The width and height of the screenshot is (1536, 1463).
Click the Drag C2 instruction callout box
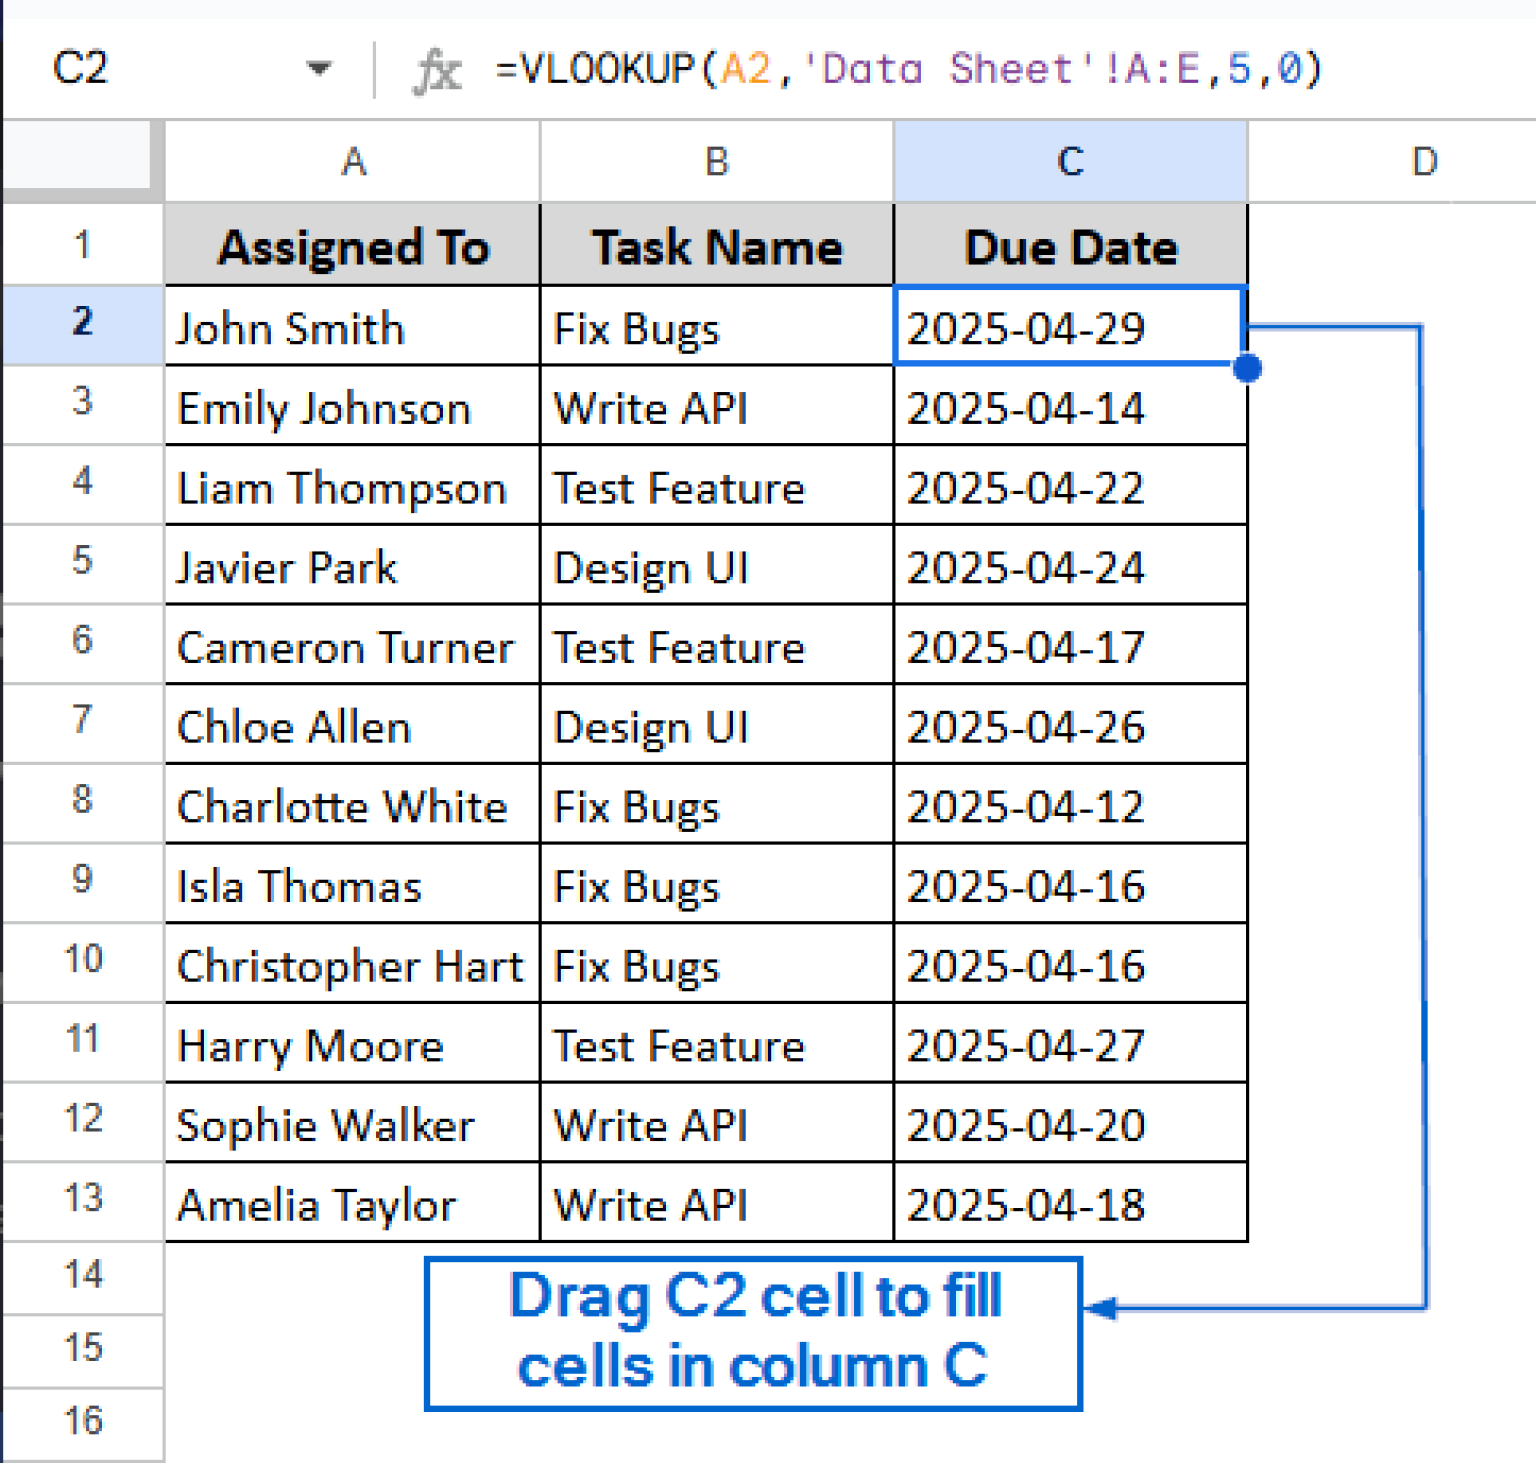[753, 1331]
